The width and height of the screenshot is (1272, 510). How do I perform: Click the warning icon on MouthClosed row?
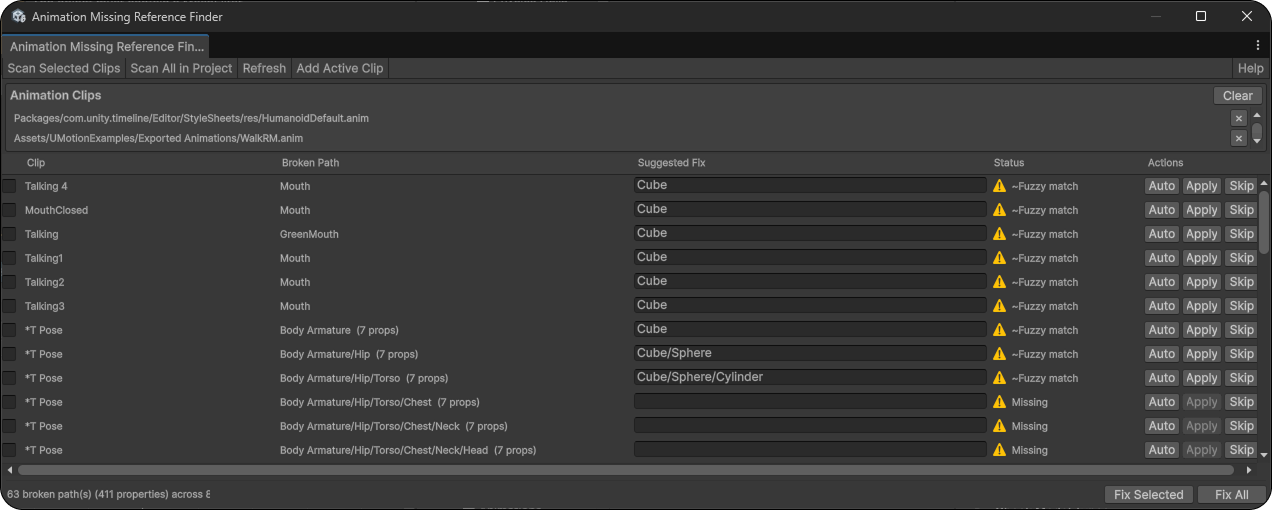pyautogui.click(x=999, y=210)
